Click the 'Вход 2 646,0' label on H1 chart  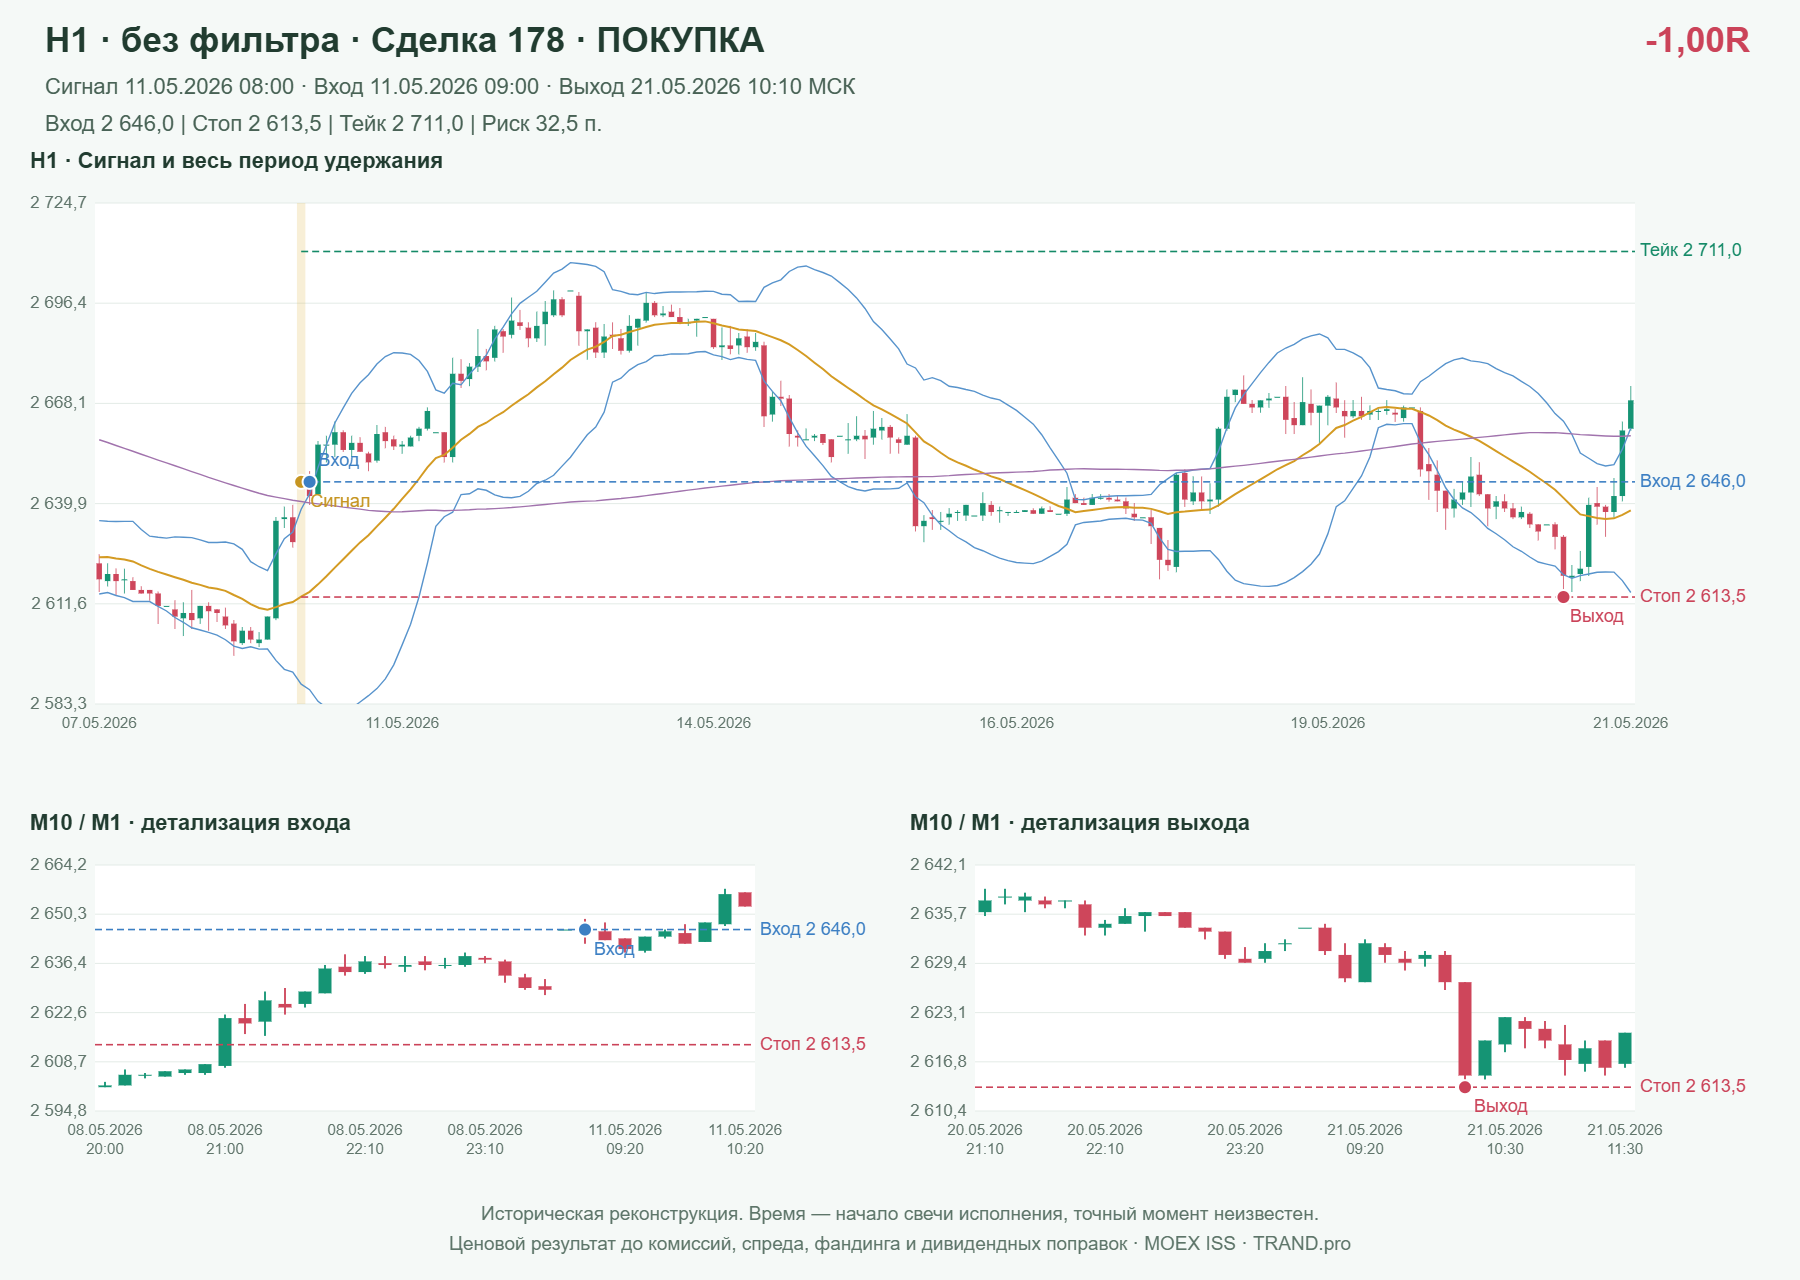pyautogui.click(x=1692, y=481)
